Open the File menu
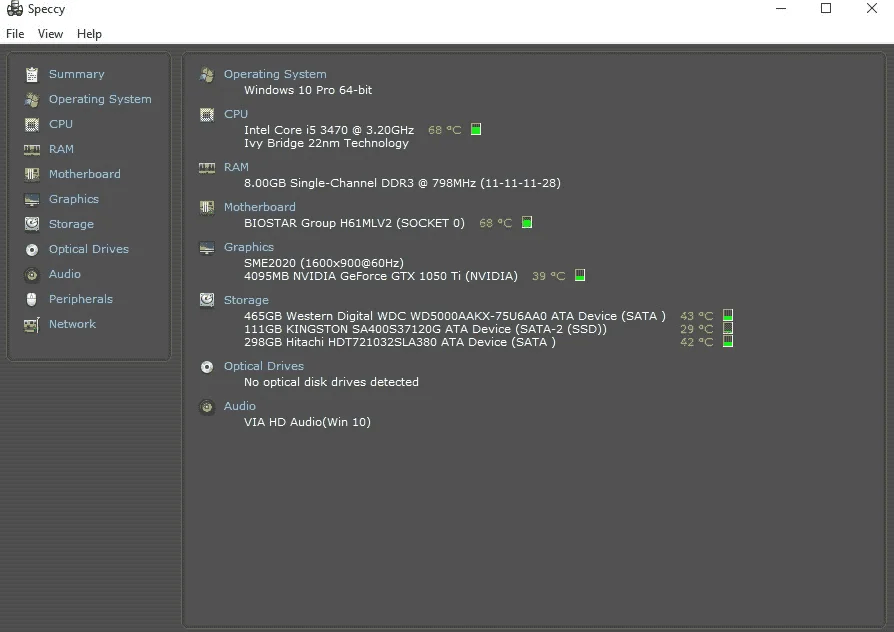The height and width of the screenshot is (632, 894). (x=15, y=34)
